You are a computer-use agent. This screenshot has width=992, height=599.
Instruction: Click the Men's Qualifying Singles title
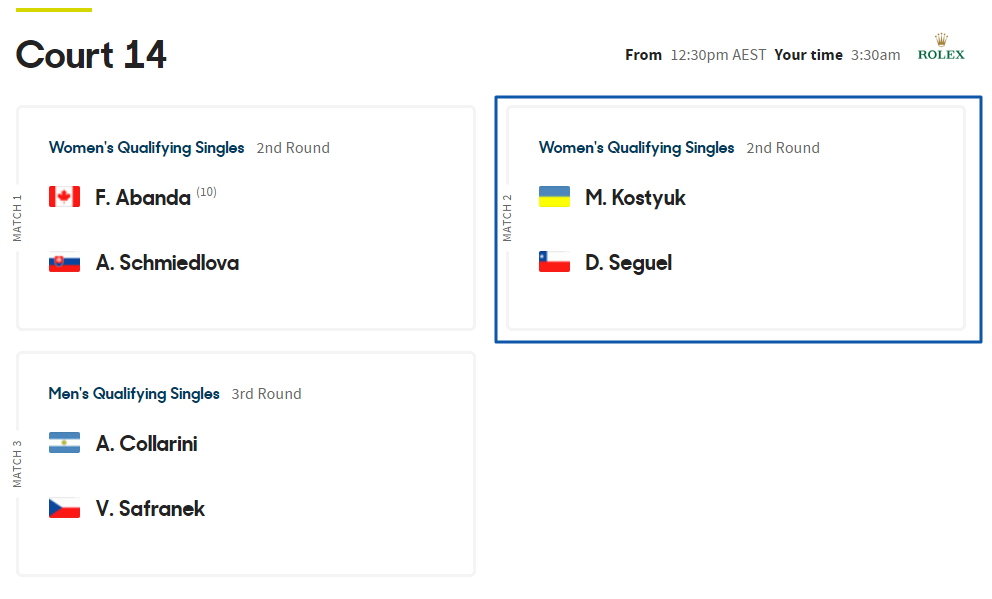click(x=134, y=394)
